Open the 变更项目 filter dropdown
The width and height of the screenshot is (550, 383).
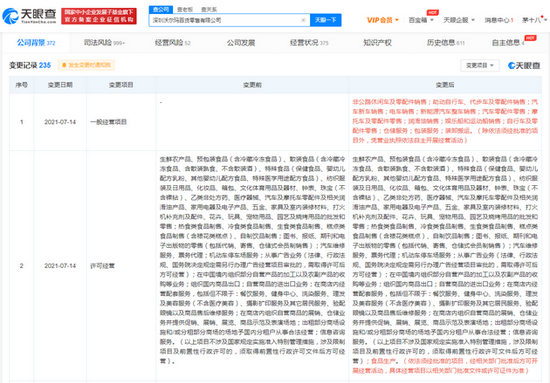pyautogui.click(x=479, y=65)
